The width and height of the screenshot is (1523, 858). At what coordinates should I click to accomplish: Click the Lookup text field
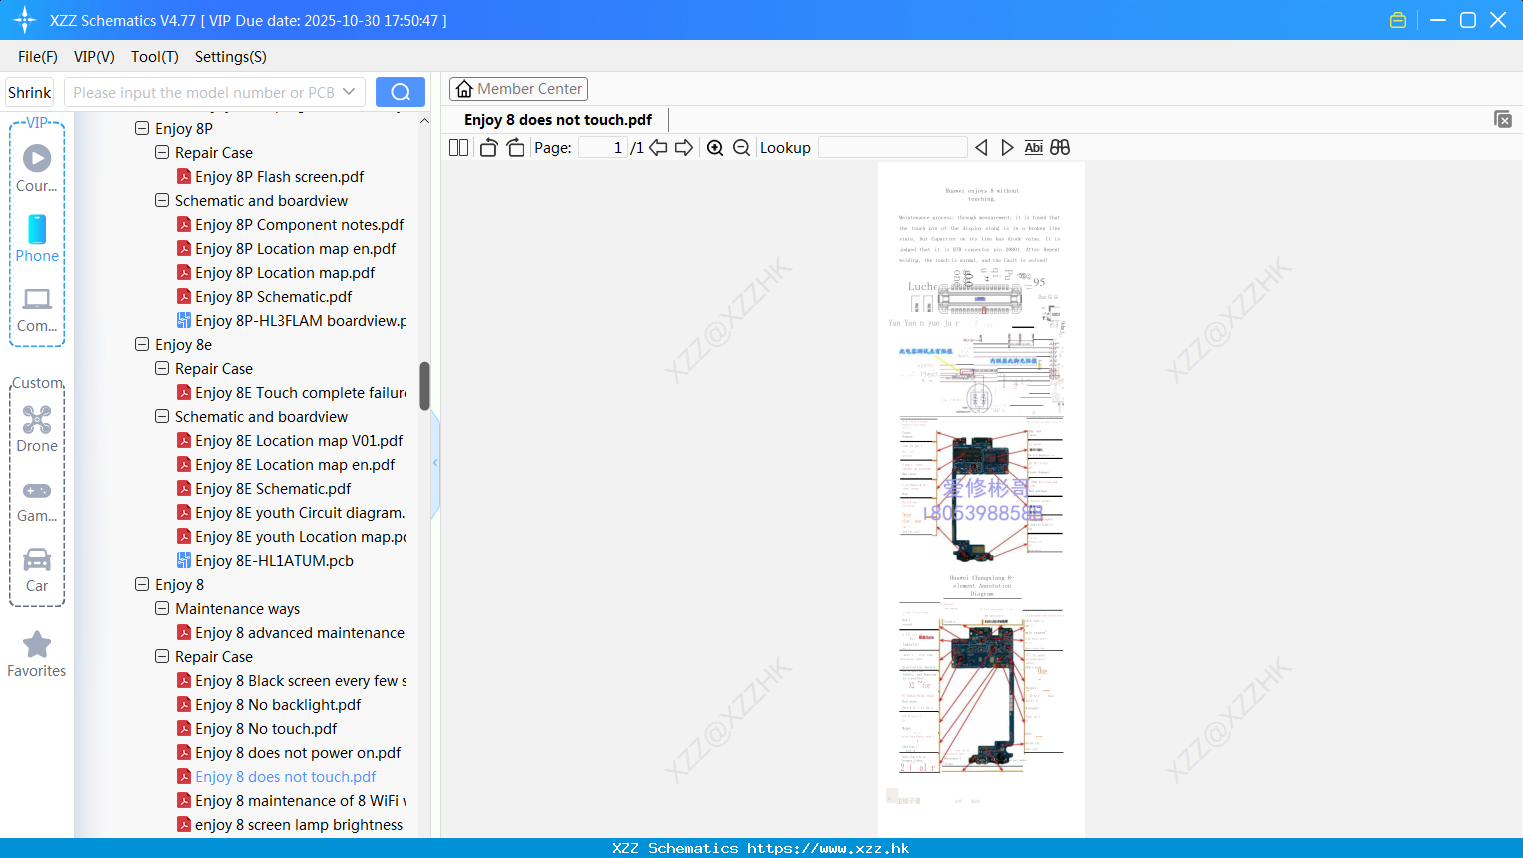point(892,147)
